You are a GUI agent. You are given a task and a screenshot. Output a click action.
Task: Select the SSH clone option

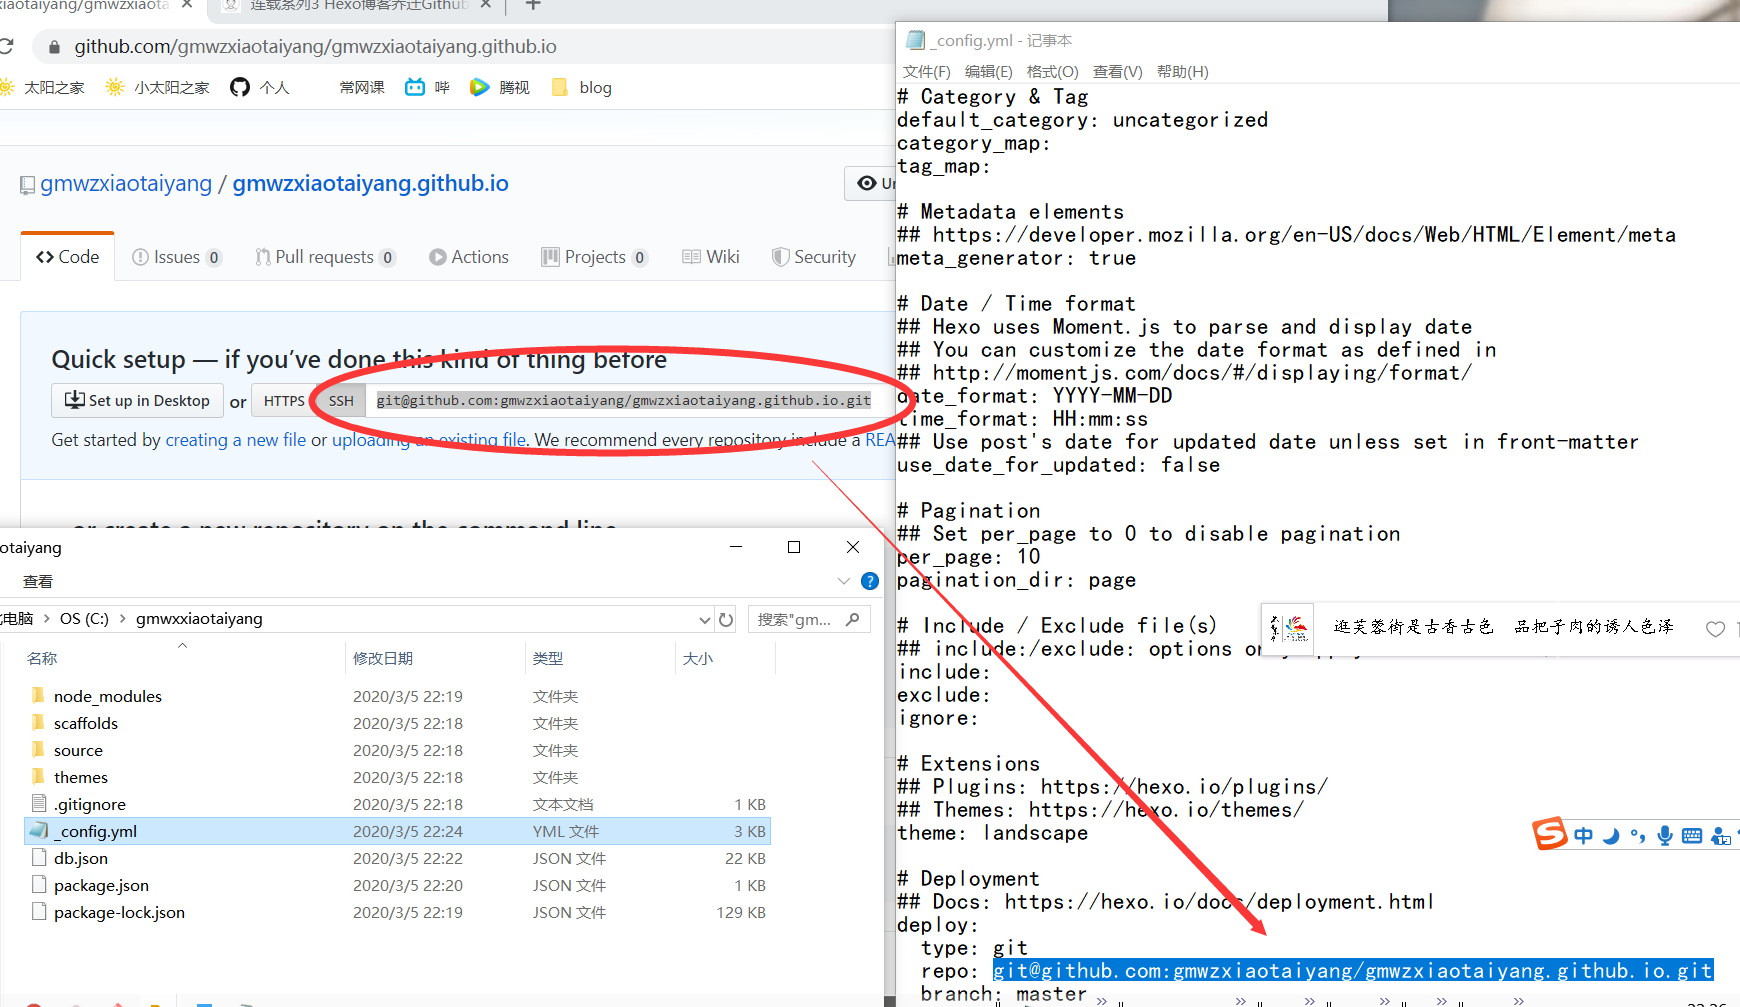pyautogui.click(x=341, y=401)
